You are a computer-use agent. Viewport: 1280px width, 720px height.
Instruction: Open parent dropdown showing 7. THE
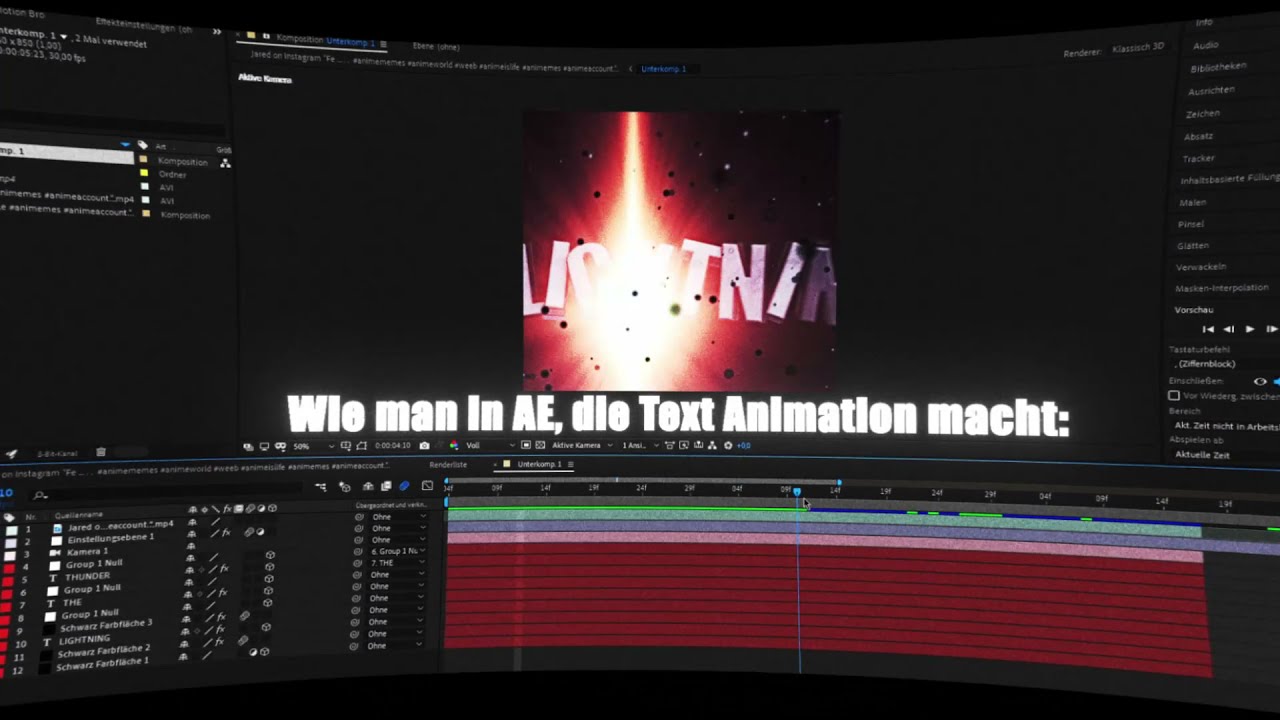coord(397,563)
